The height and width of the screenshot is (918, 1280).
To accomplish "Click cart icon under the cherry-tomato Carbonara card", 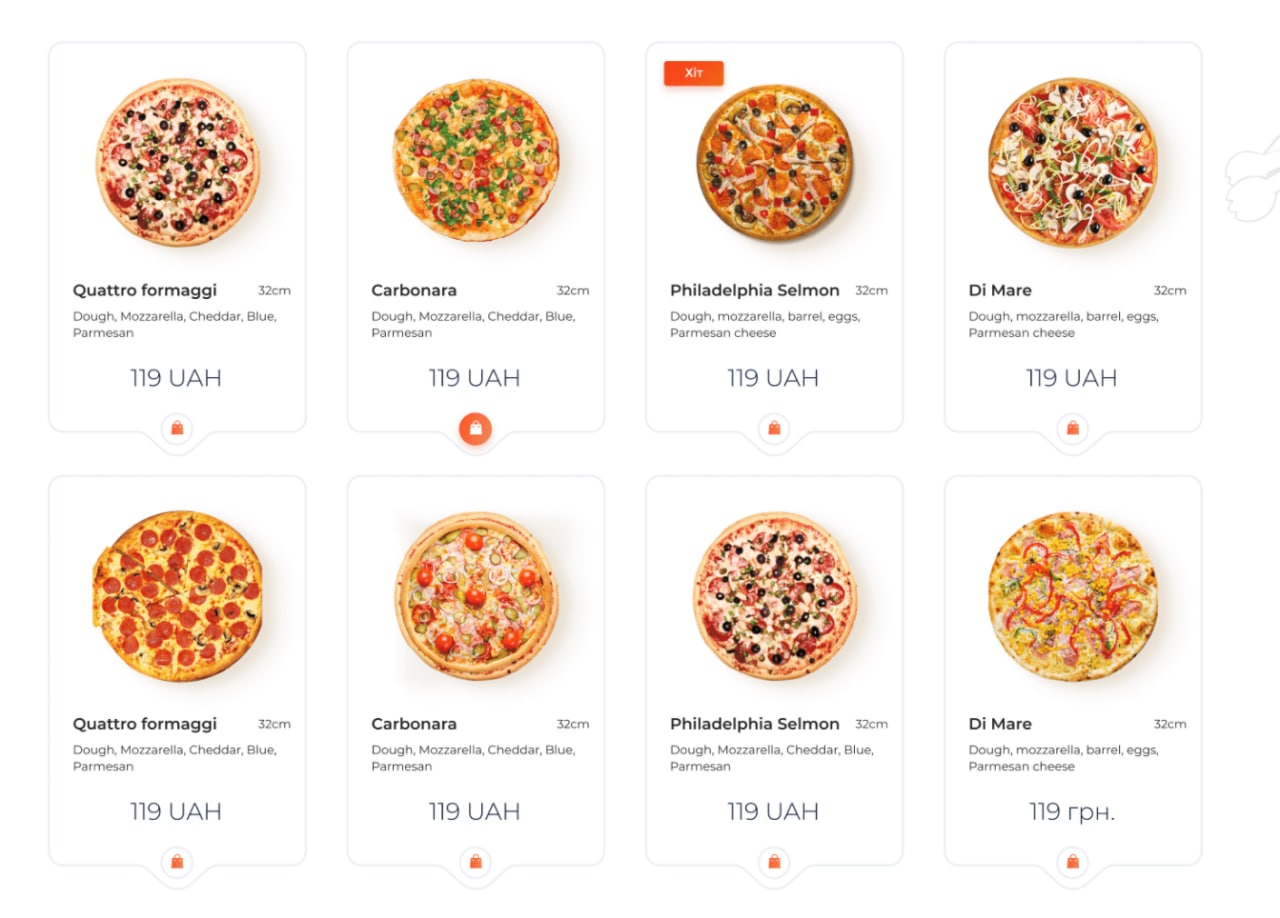I will pos(475,862).
